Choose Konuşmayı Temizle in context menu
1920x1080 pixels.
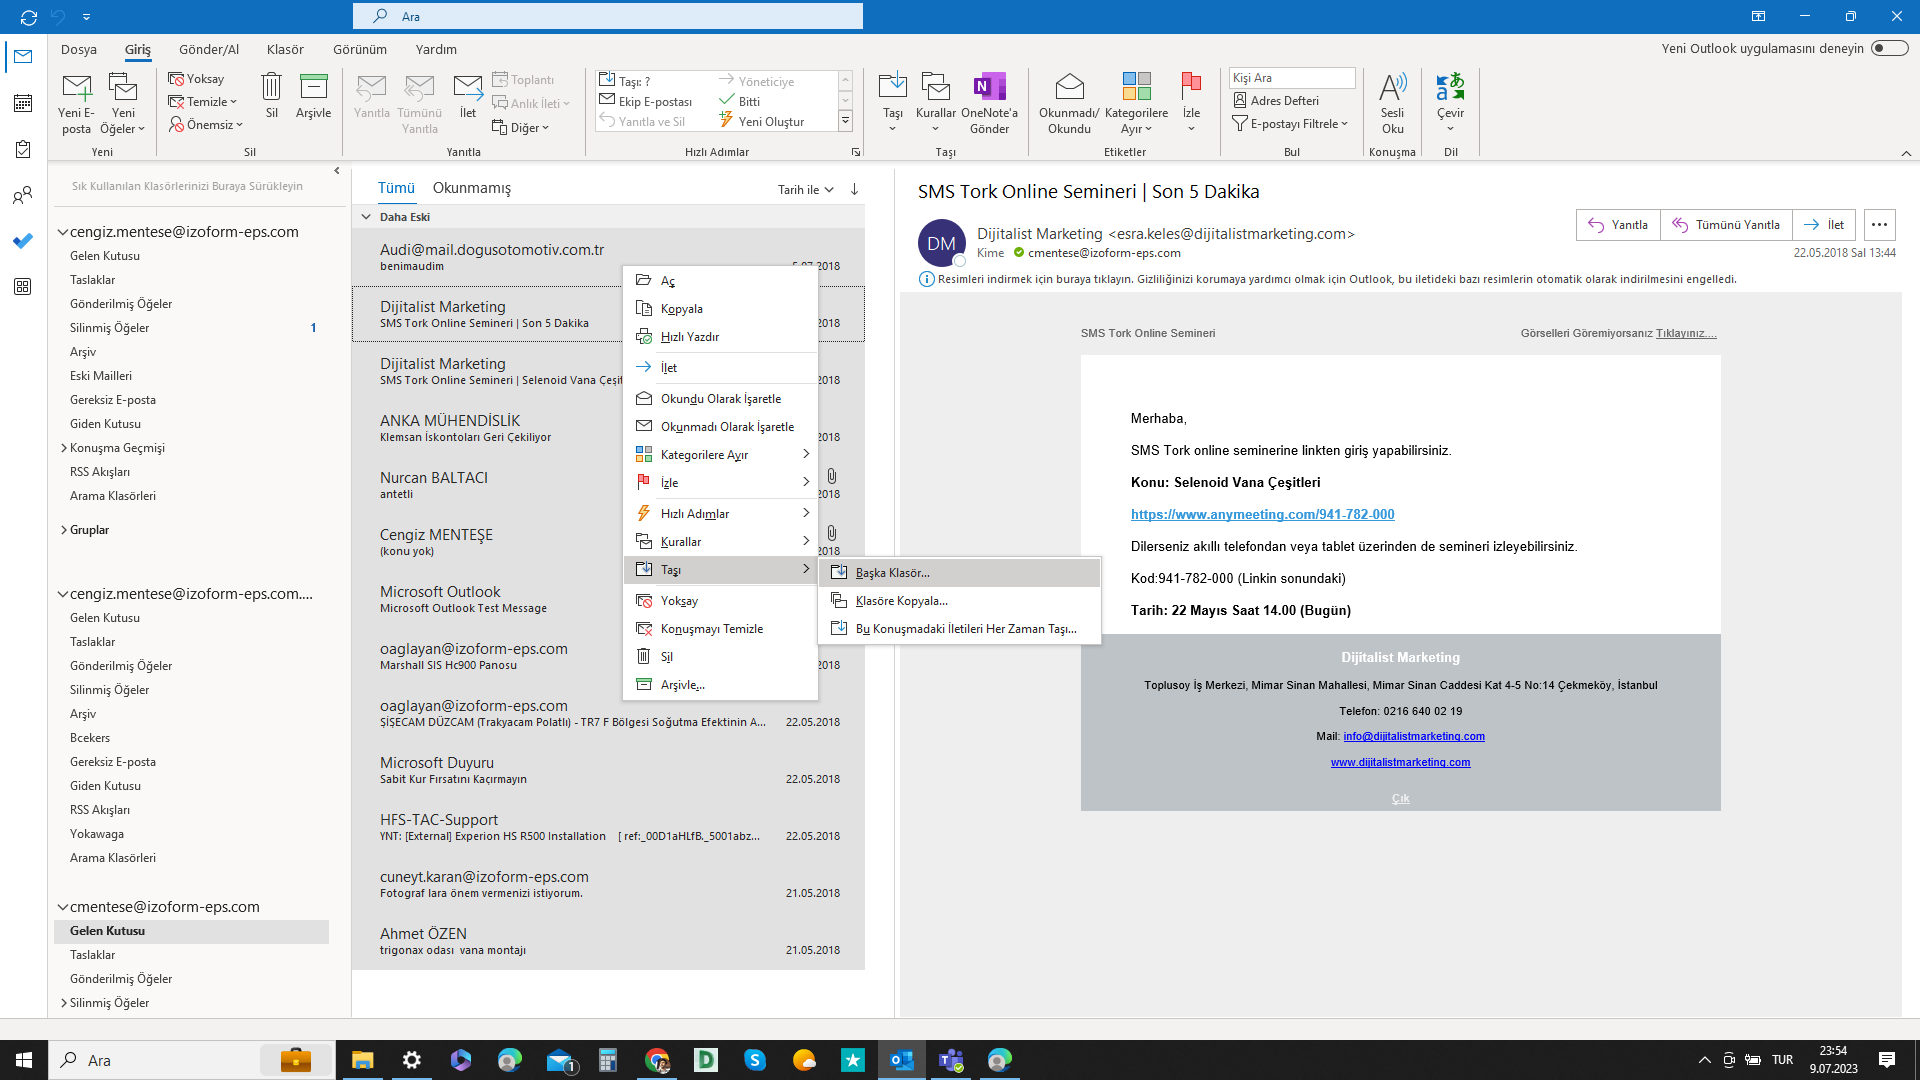(720, 629)
